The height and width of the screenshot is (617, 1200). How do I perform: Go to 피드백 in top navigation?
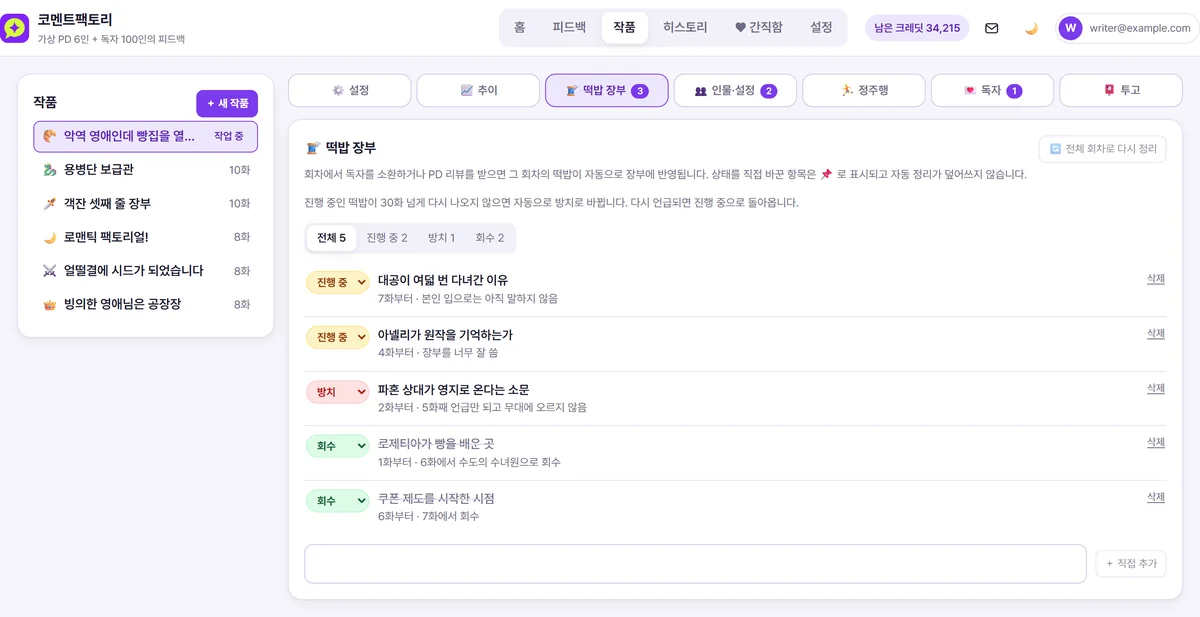coord(569,28)
